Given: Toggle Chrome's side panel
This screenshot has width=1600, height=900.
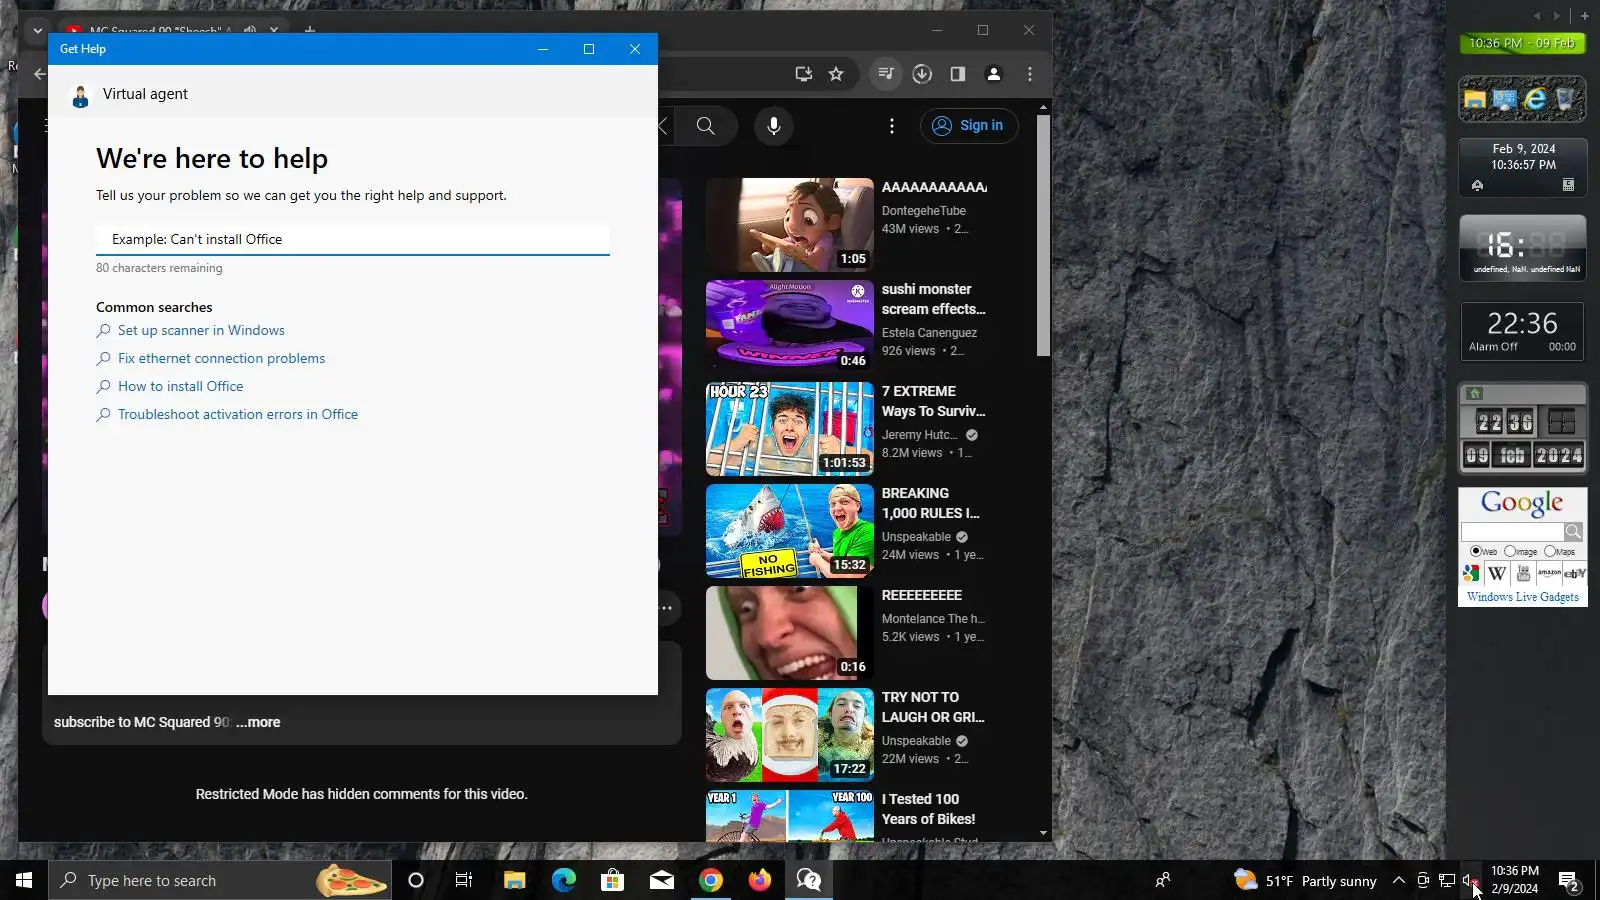Looking at the screenshot, I should [x=957, y=74].
